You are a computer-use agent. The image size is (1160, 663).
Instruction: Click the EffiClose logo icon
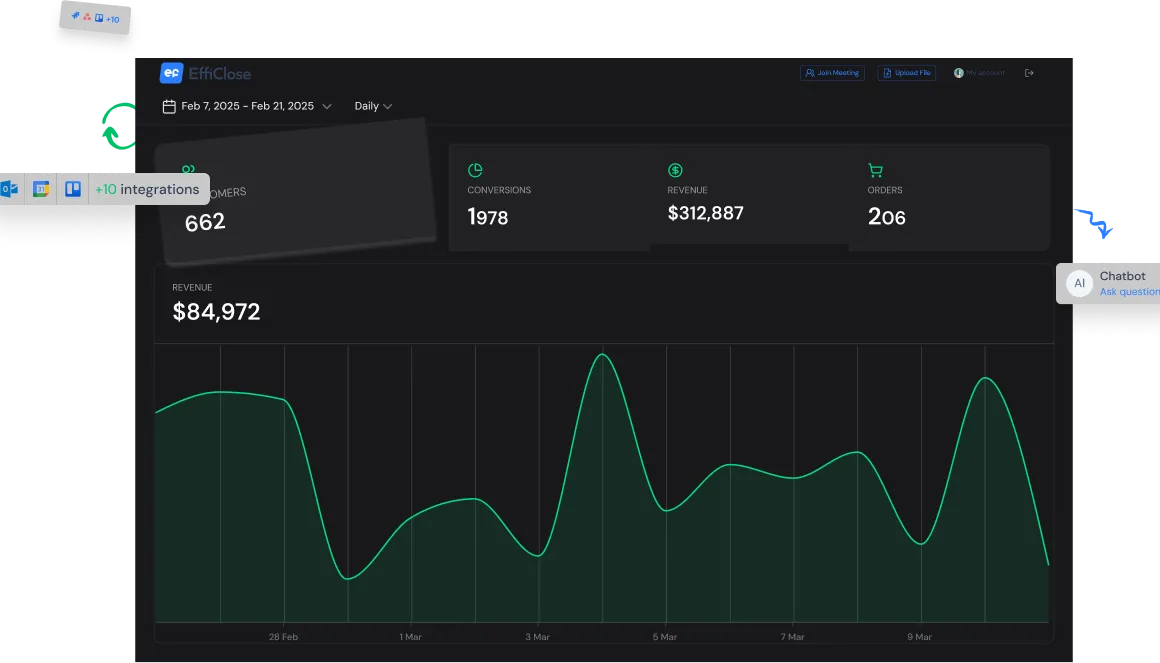(x=171, y=72)
